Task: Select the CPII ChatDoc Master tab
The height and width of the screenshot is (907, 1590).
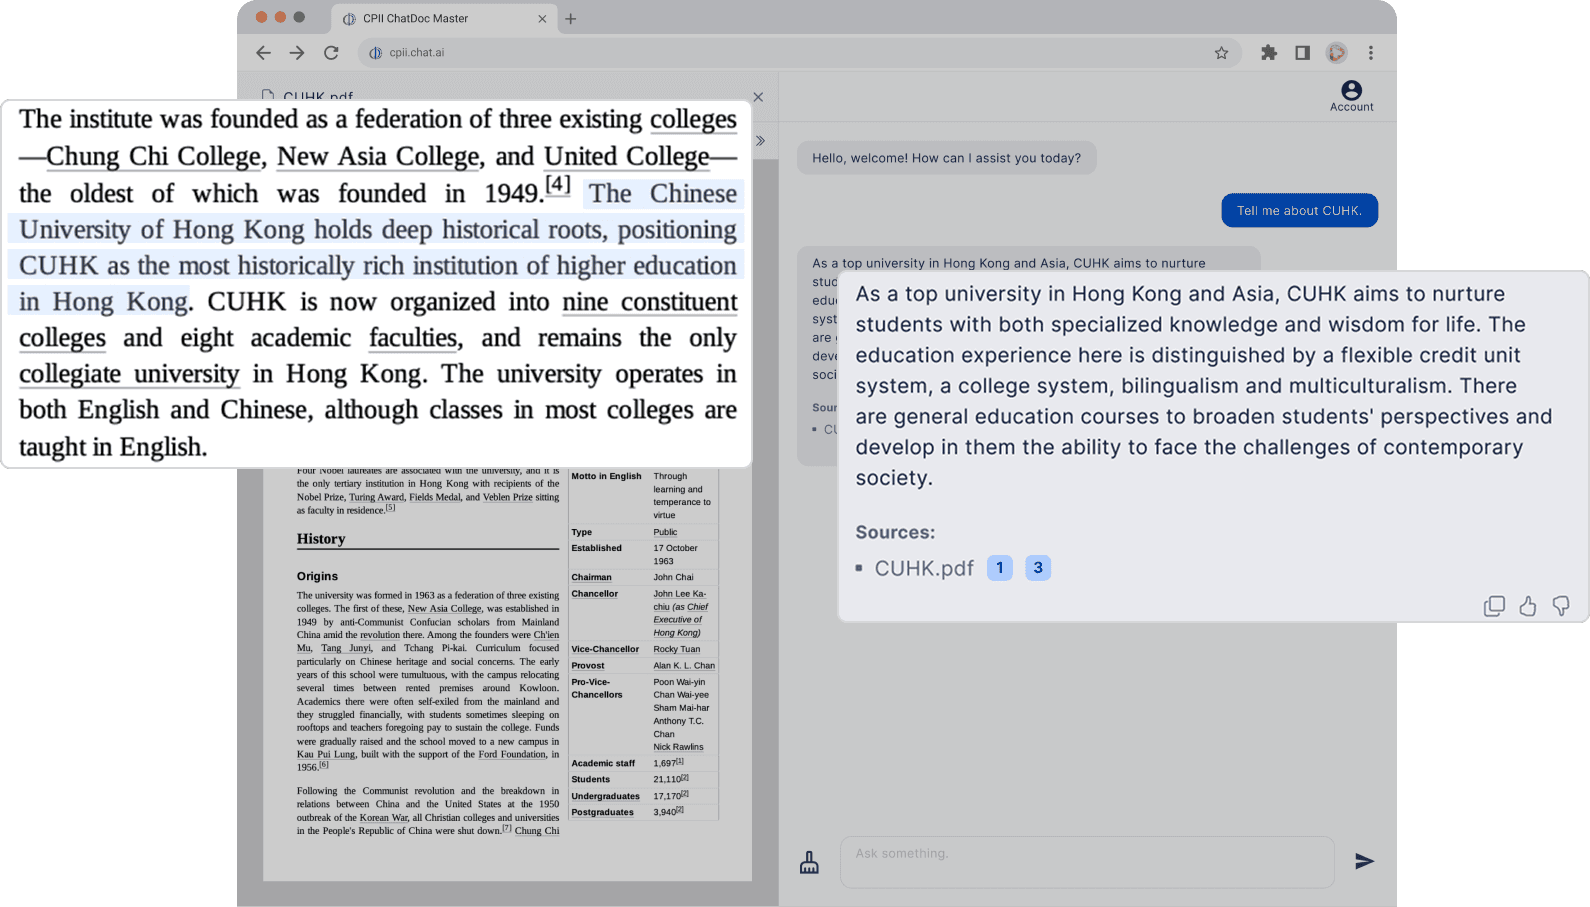Action: click(445, 18)
